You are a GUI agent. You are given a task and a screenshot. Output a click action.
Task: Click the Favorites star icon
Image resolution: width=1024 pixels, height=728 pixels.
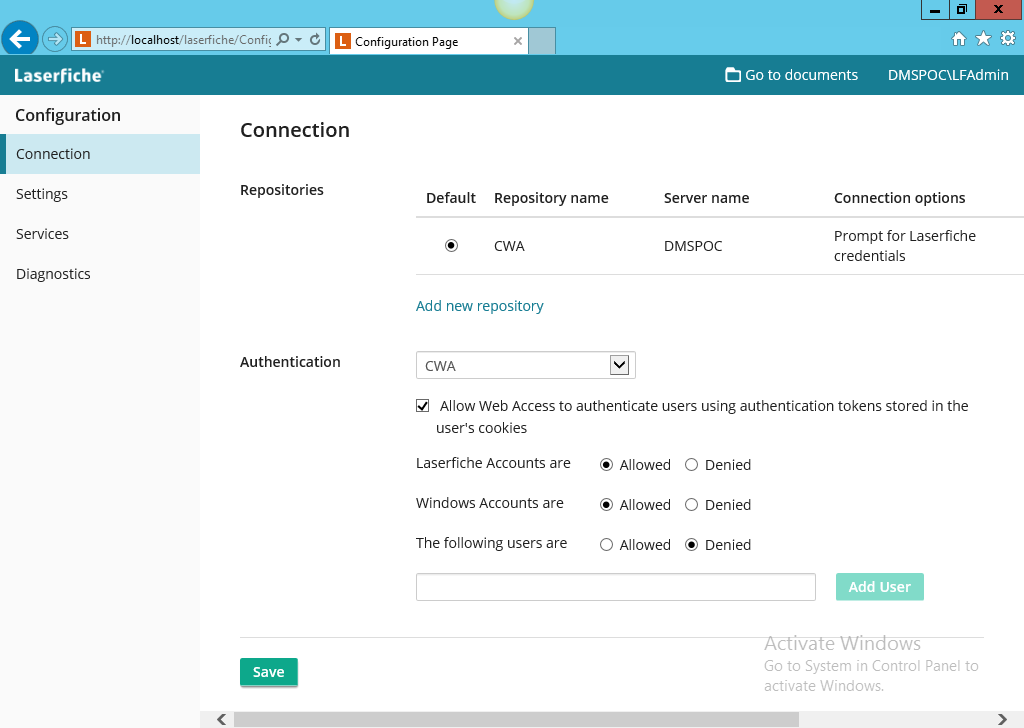coord(983,39)
